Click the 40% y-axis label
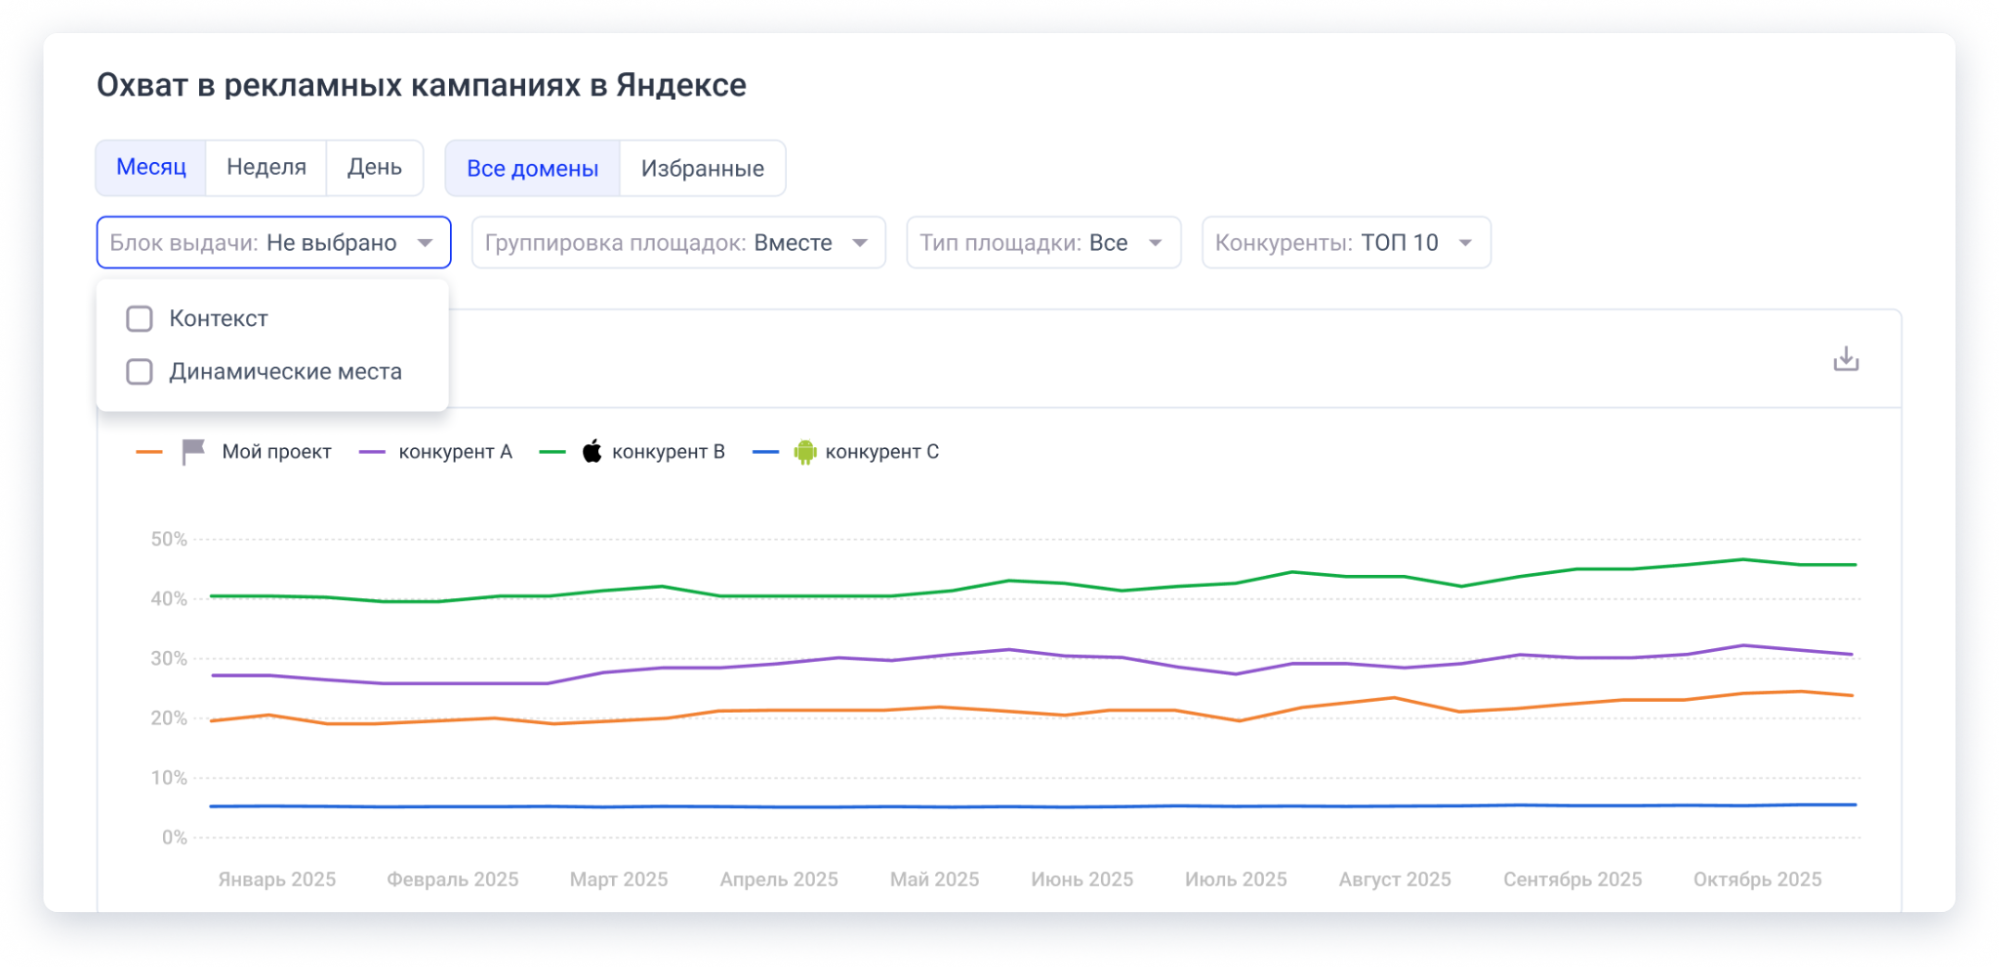The width and height of the screenshot is (1999, 968). point(169,599)
